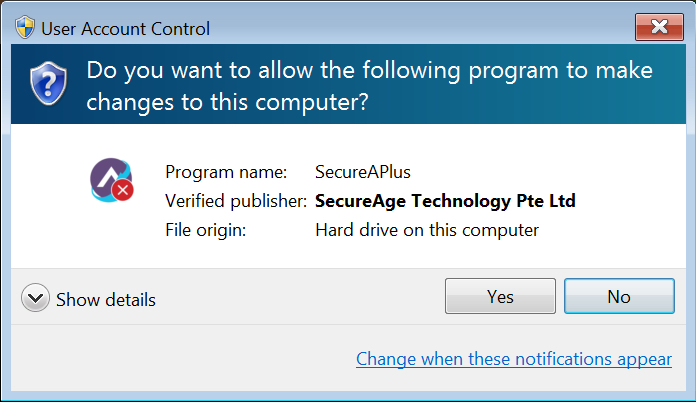Click the empty footer area beside notifications link

pyautogui.click(x=182, y=358)
